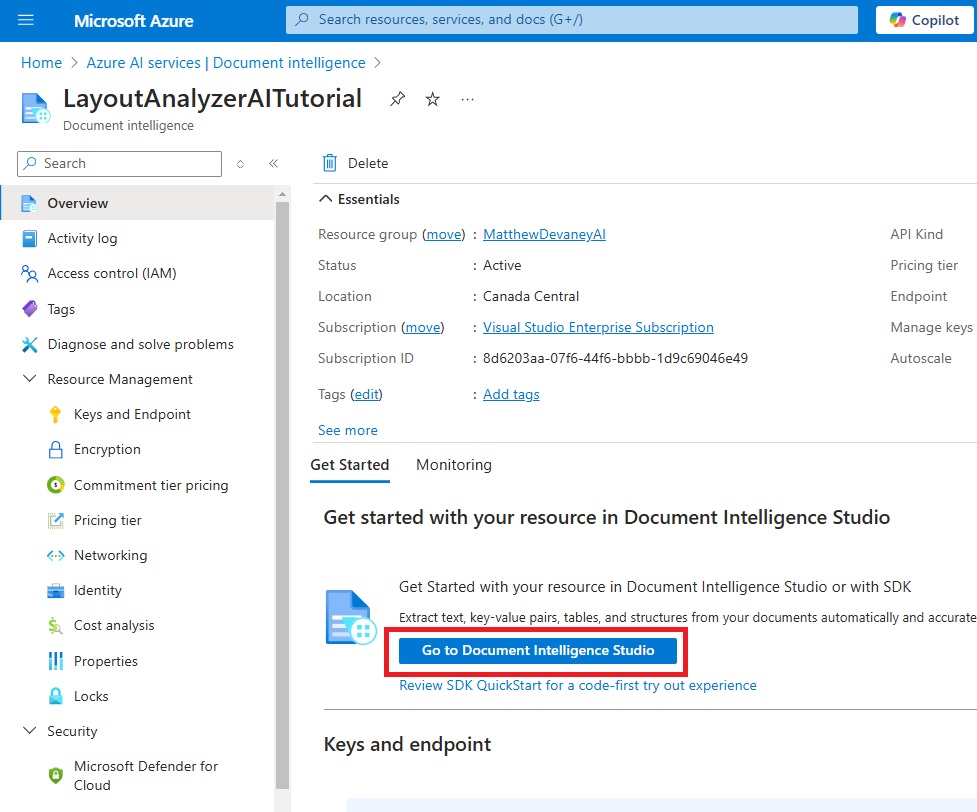Click the Microsoft Azure logo text
Viewport: 977px width, 812px height.
pos(133,21)
